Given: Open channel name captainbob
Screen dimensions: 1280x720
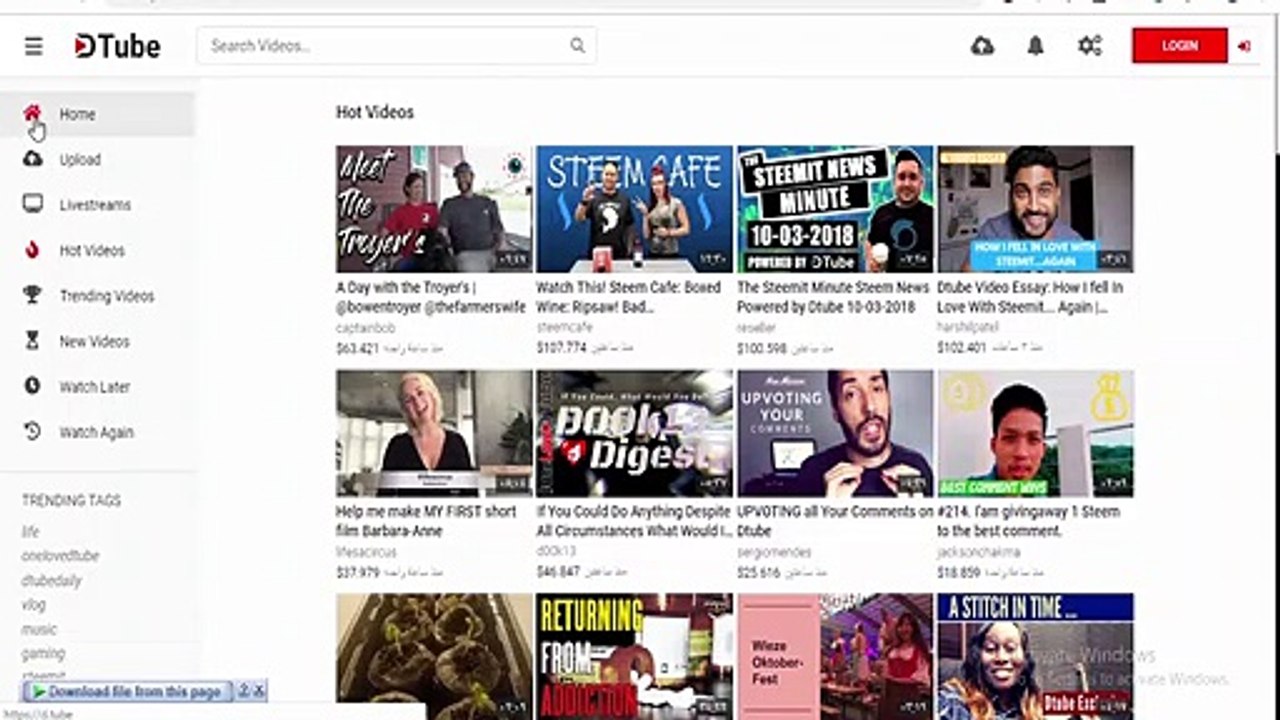Looking at the screenshot, I should 366,328.
